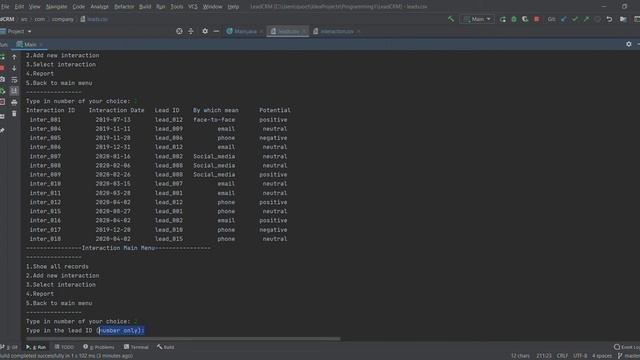Open the TODO tool window
Viewport: 640px width, 360px height.
[x=64, y=347]
